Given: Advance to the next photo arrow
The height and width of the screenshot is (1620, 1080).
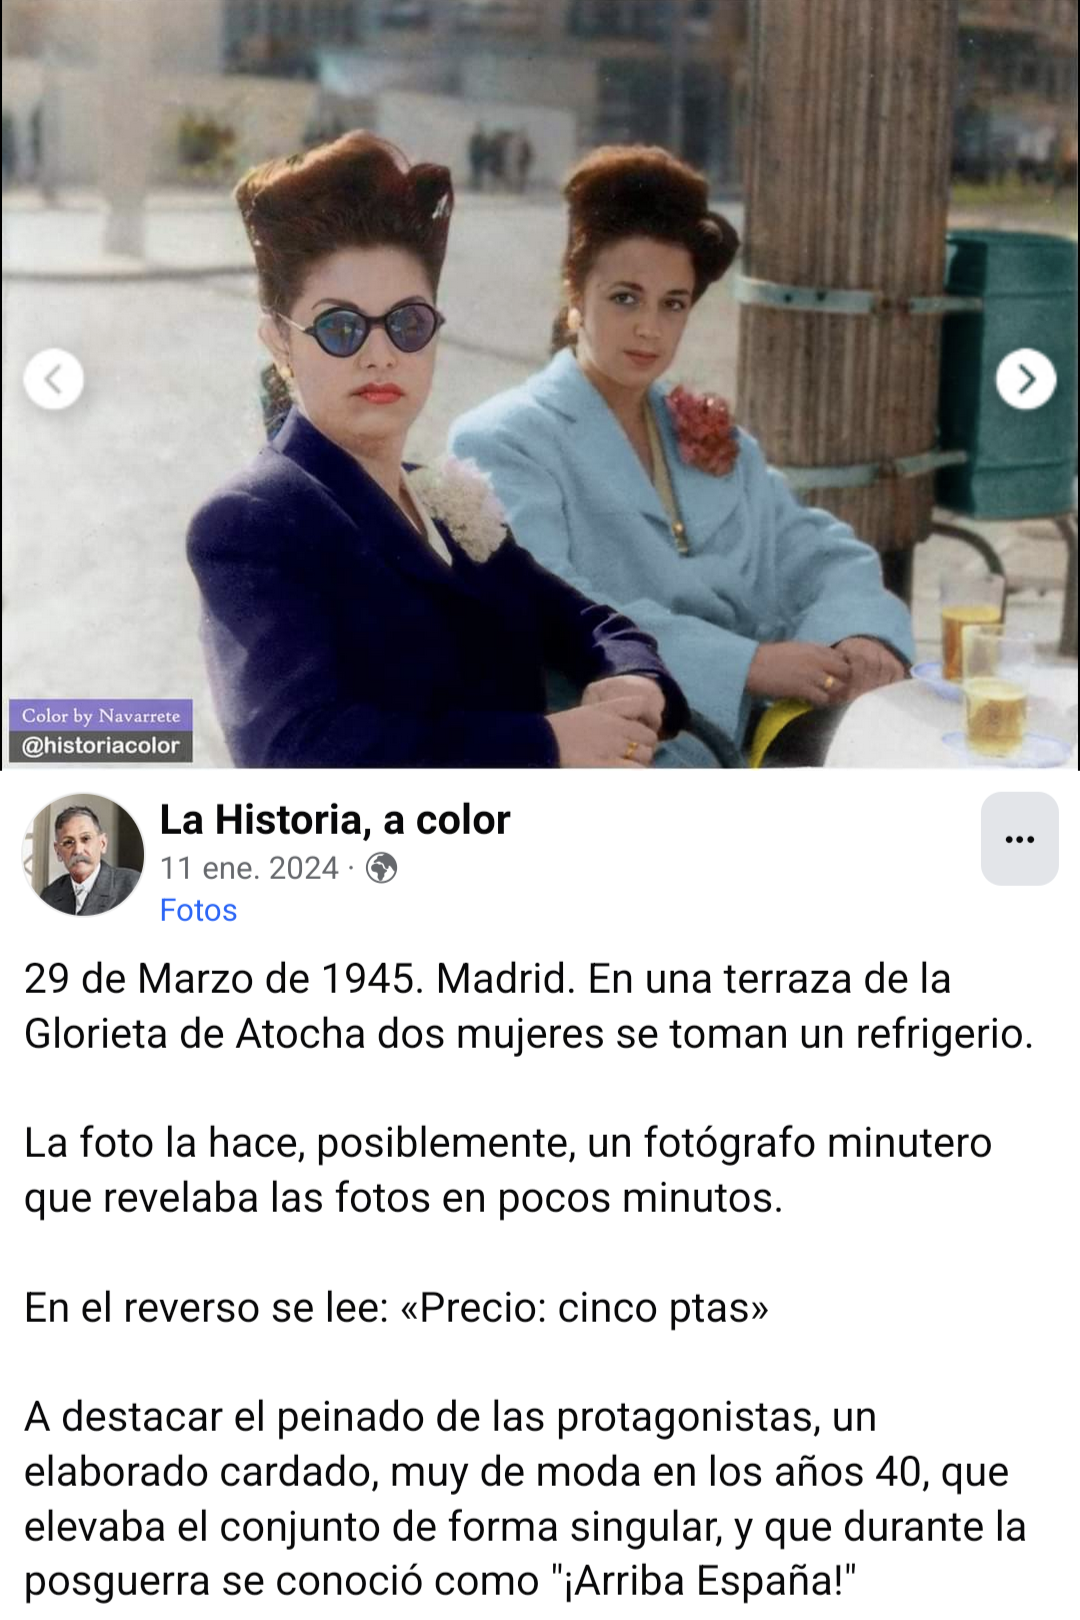Looking at the screenshot, I should tap(1026, 379).
